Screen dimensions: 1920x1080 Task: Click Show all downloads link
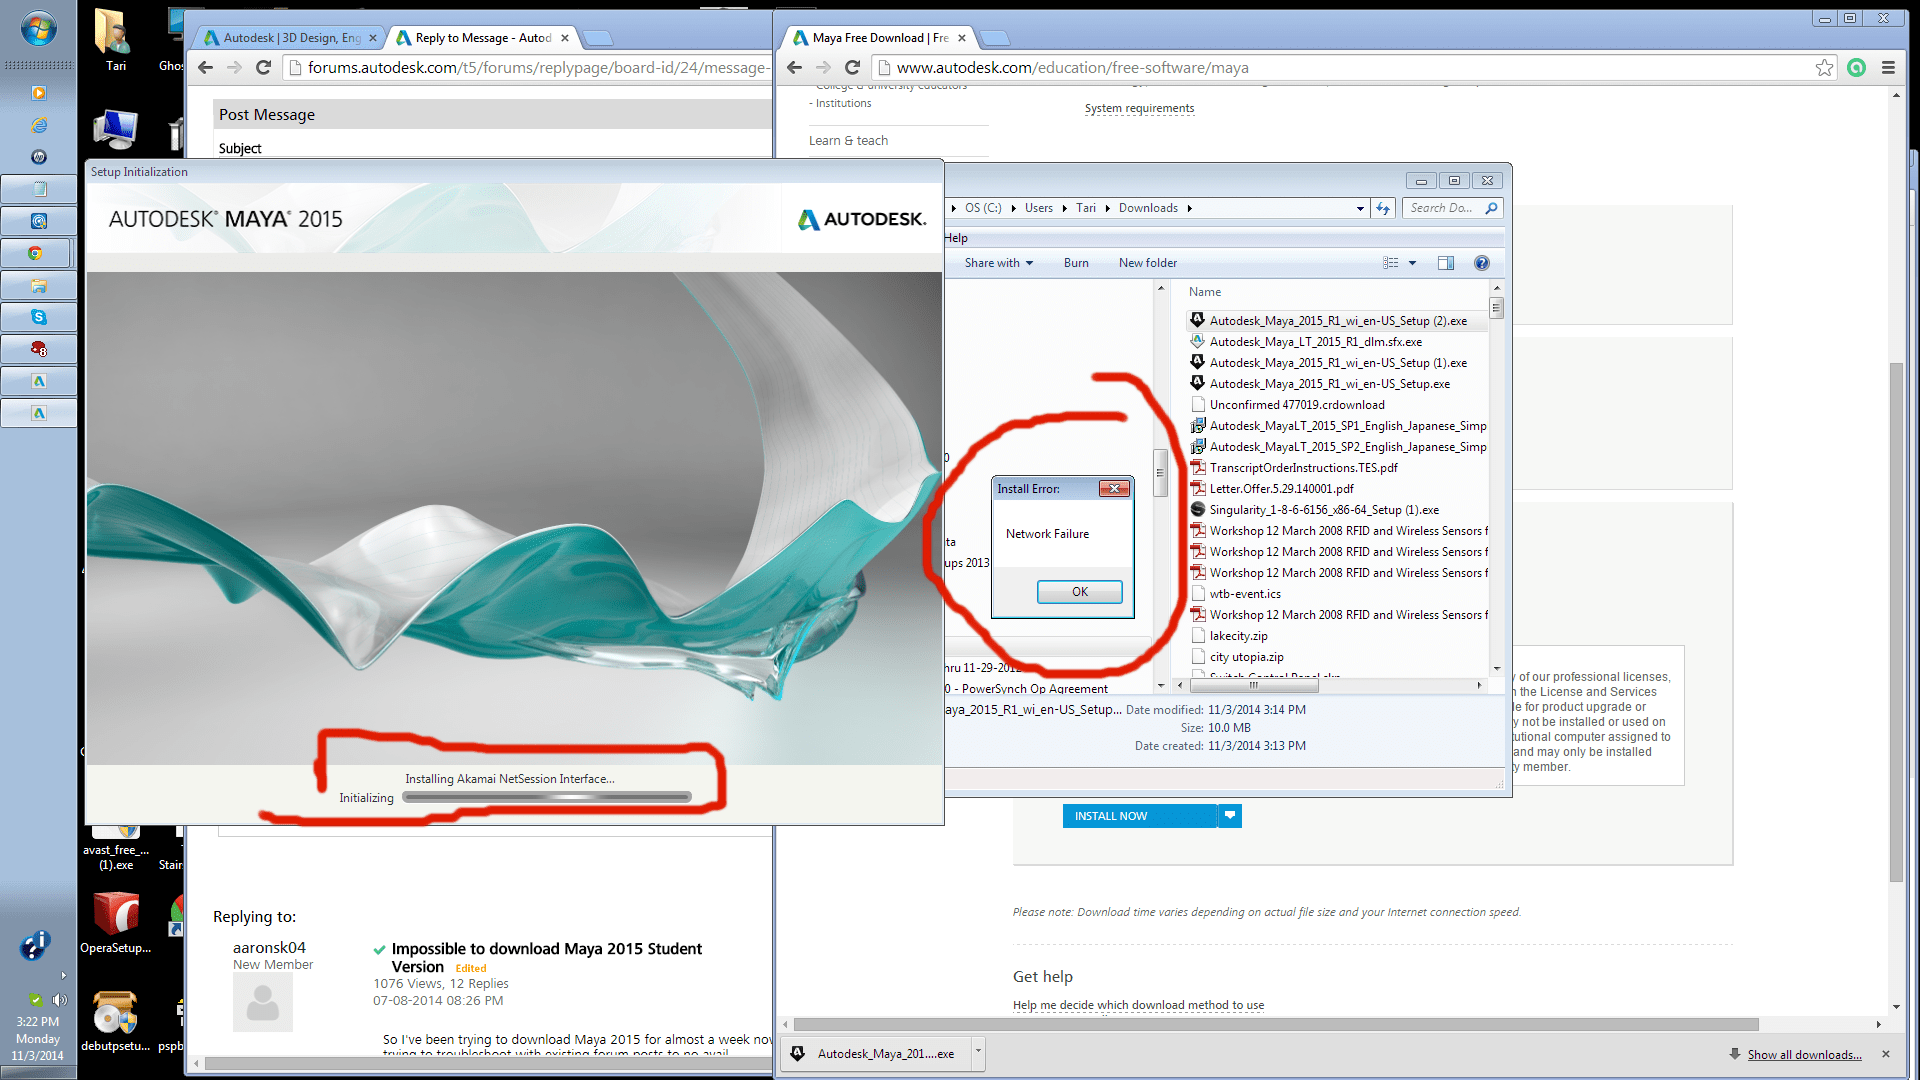(x=1804, y=1055)
